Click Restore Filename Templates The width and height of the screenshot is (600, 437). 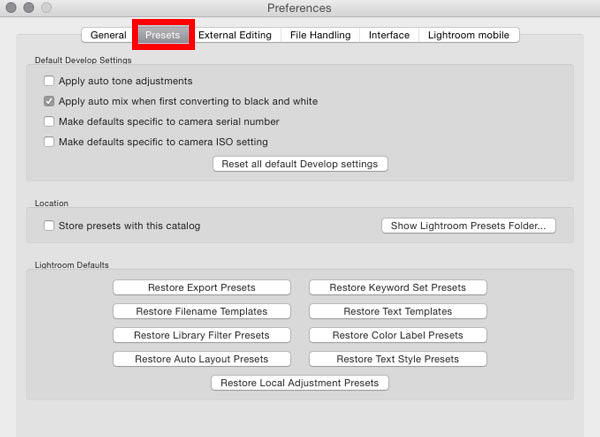202,311
